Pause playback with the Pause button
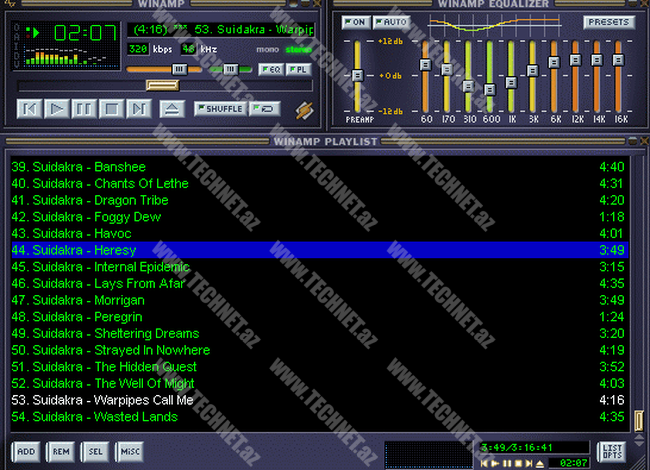 pos(85,108)
